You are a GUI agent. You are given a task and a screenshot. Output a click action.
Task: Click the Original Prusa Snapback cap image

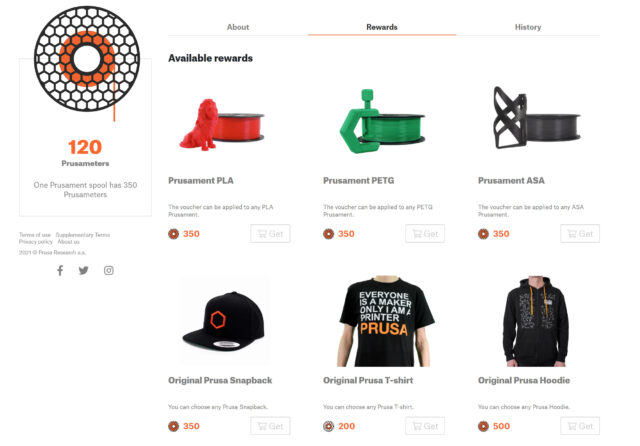pos(224,321)
